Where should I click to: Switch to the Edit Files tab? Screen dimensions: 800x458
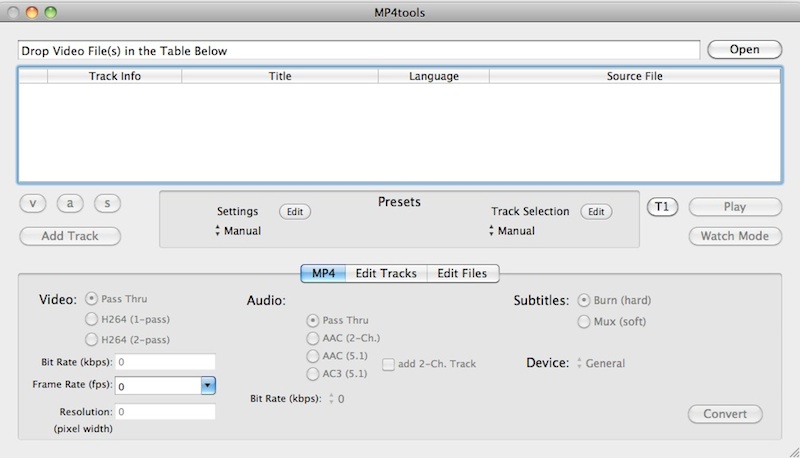463,273
